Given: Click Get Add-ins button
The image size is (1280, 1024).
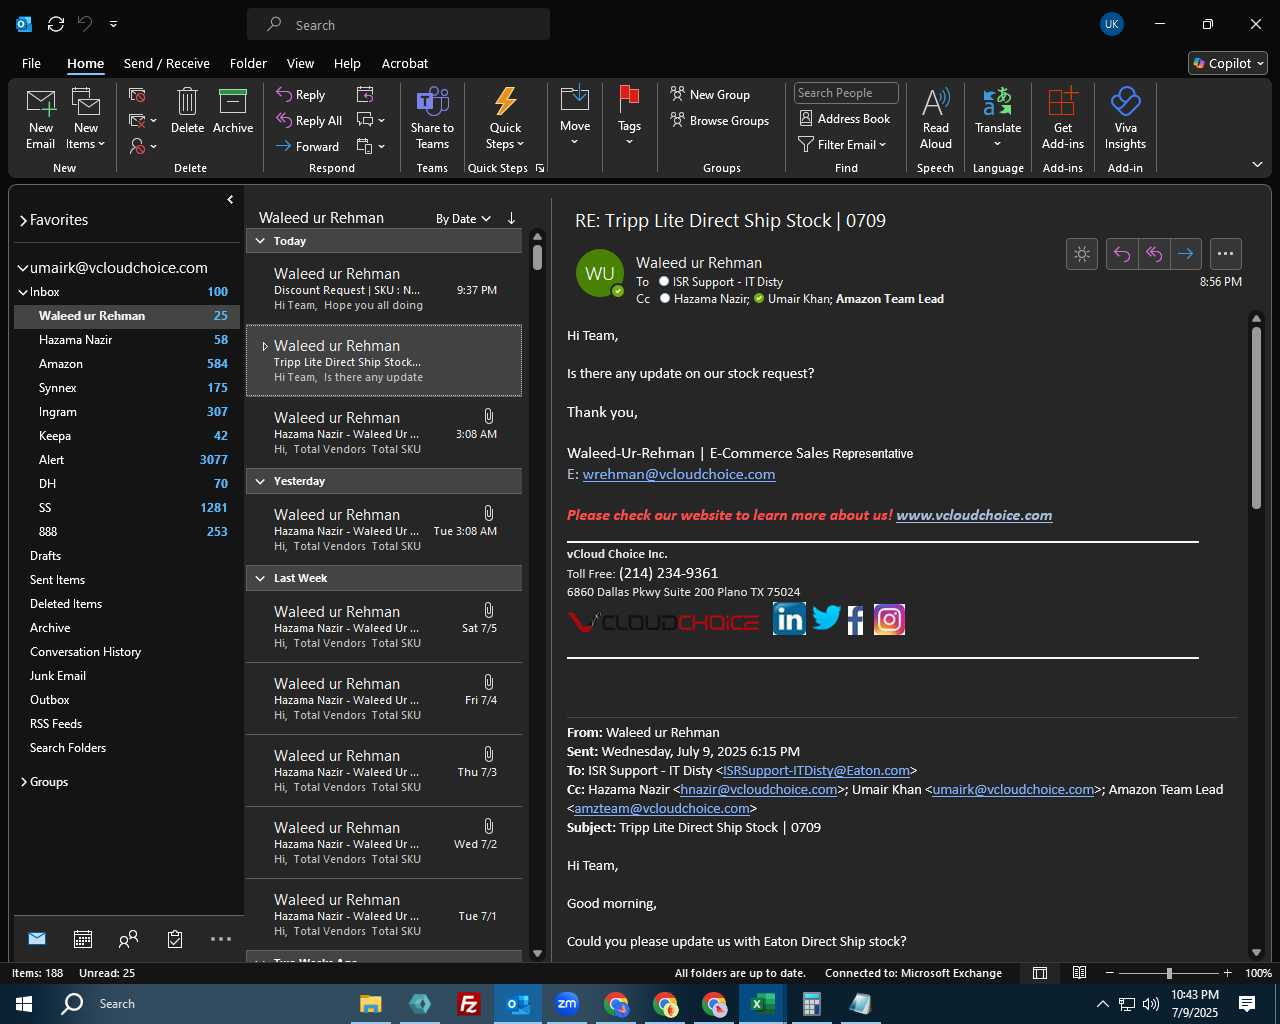Looking at the screenshot, I should coord(1062,118).
